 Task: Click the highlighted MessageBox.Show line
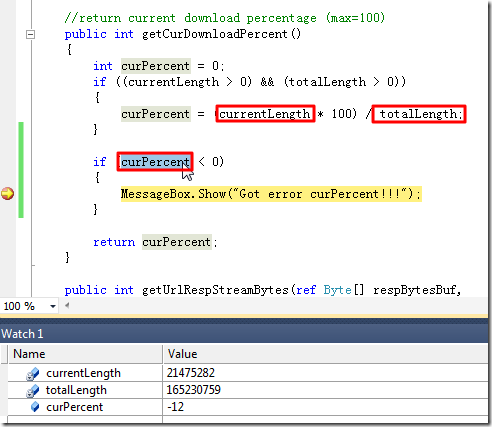click(x=271, y=194)
